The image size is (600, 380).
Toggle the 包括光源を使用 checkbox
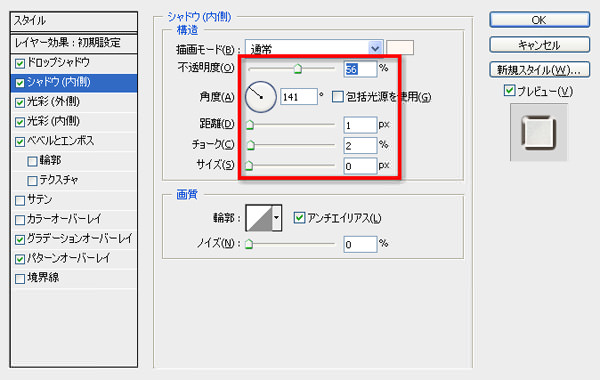338,97
